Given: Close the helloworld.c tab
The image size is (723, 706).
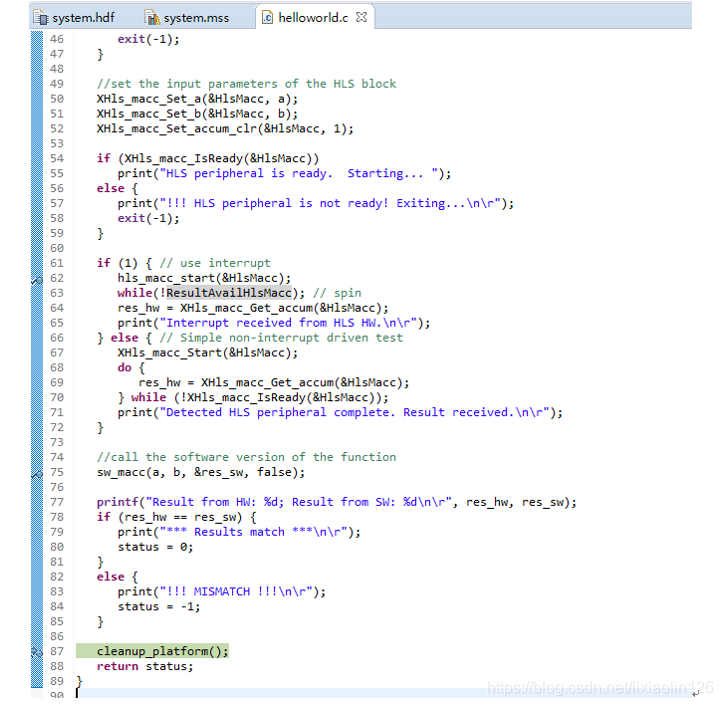Looking at the screenshot, I should pyautogui.click(x=362, y=17).
